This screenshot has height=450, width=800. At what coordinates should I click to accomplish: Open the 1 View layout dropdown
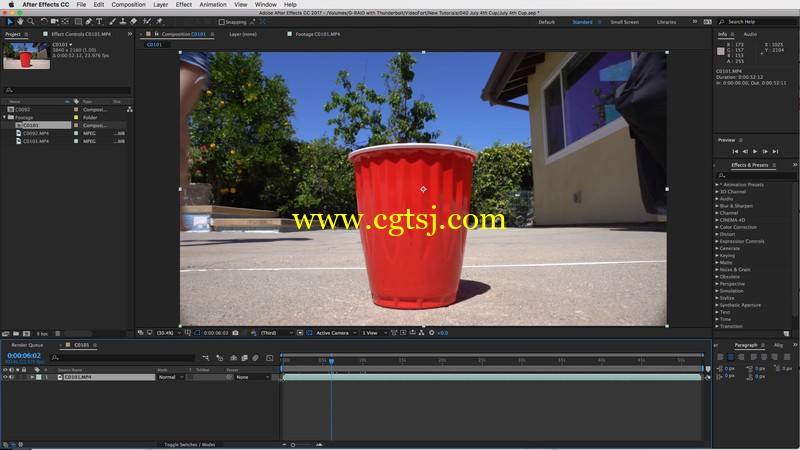pyautogui.click(x=374, y=333)
